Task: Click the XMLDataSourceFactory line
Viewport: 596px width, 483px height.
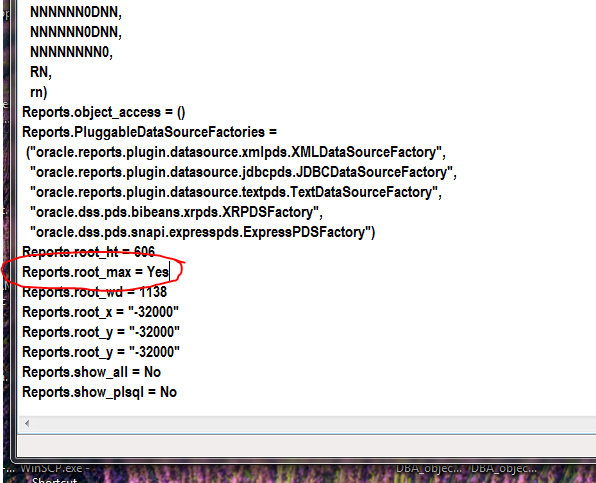Action: [236, 152]
